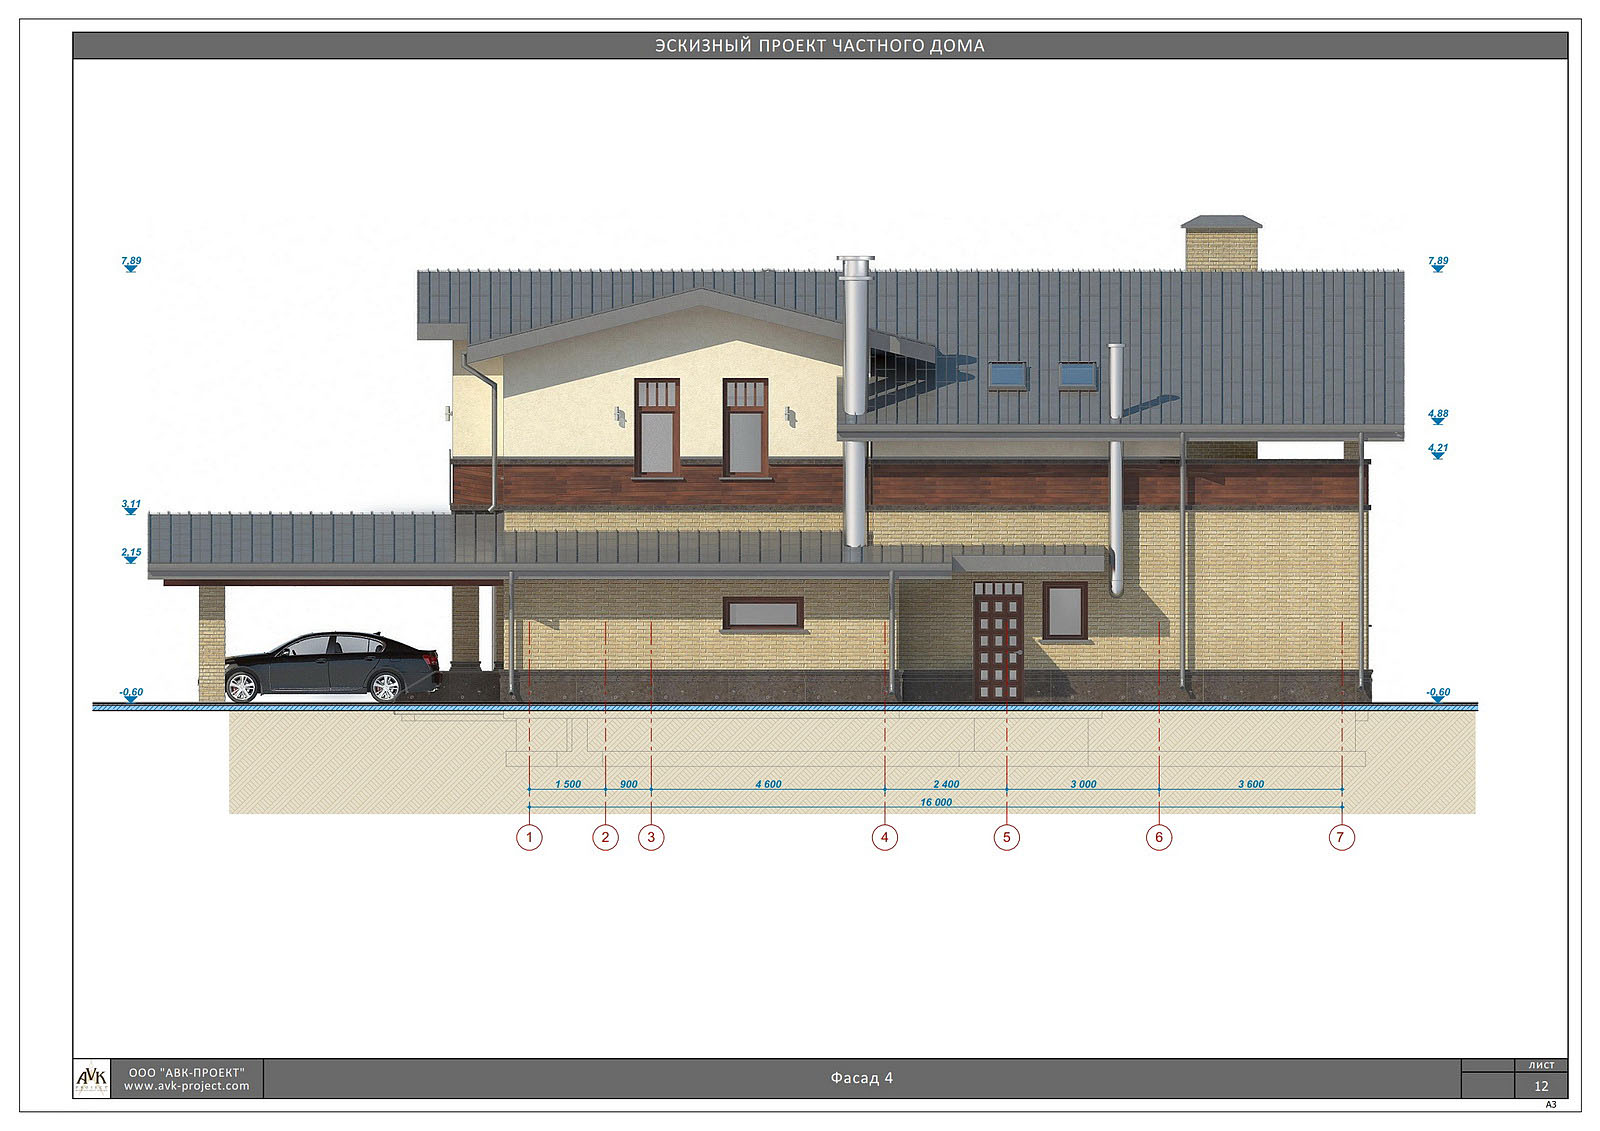1600x1131 pixels.
Task: Click sheet number 12
Action: [1541, 1086]
